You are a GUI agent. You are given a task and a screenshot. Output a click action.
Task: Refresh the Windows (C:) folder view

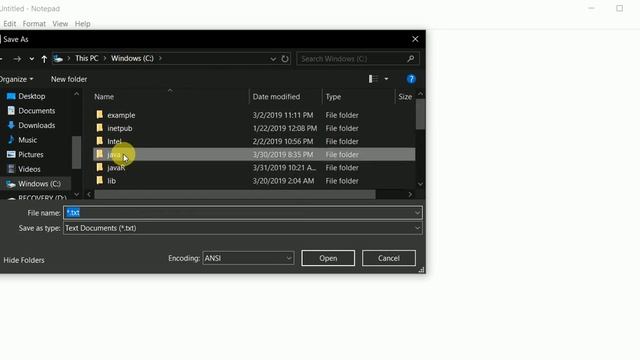285,59
